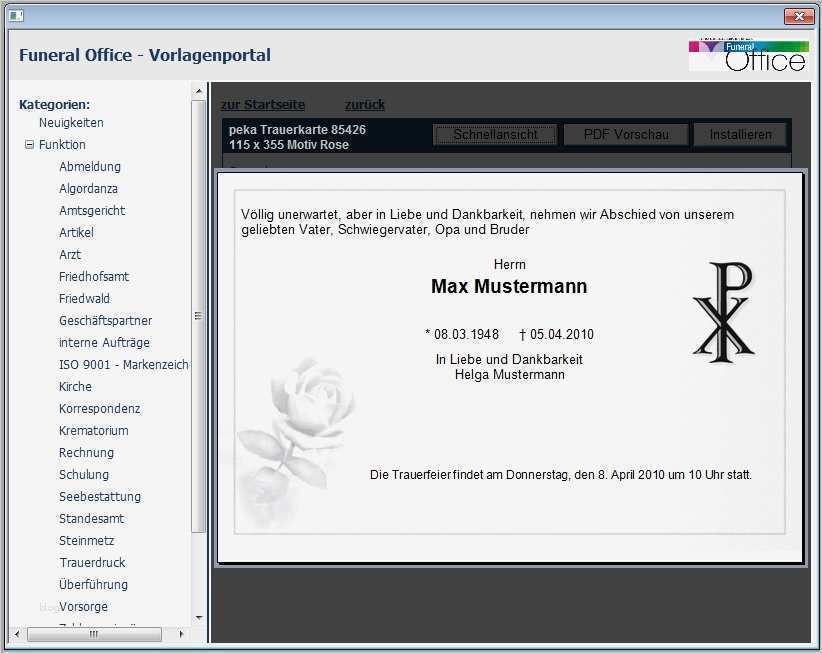This screenshot has height=653, width=822.
Task: Click the Installieren button
Action: tap(740, 134)
